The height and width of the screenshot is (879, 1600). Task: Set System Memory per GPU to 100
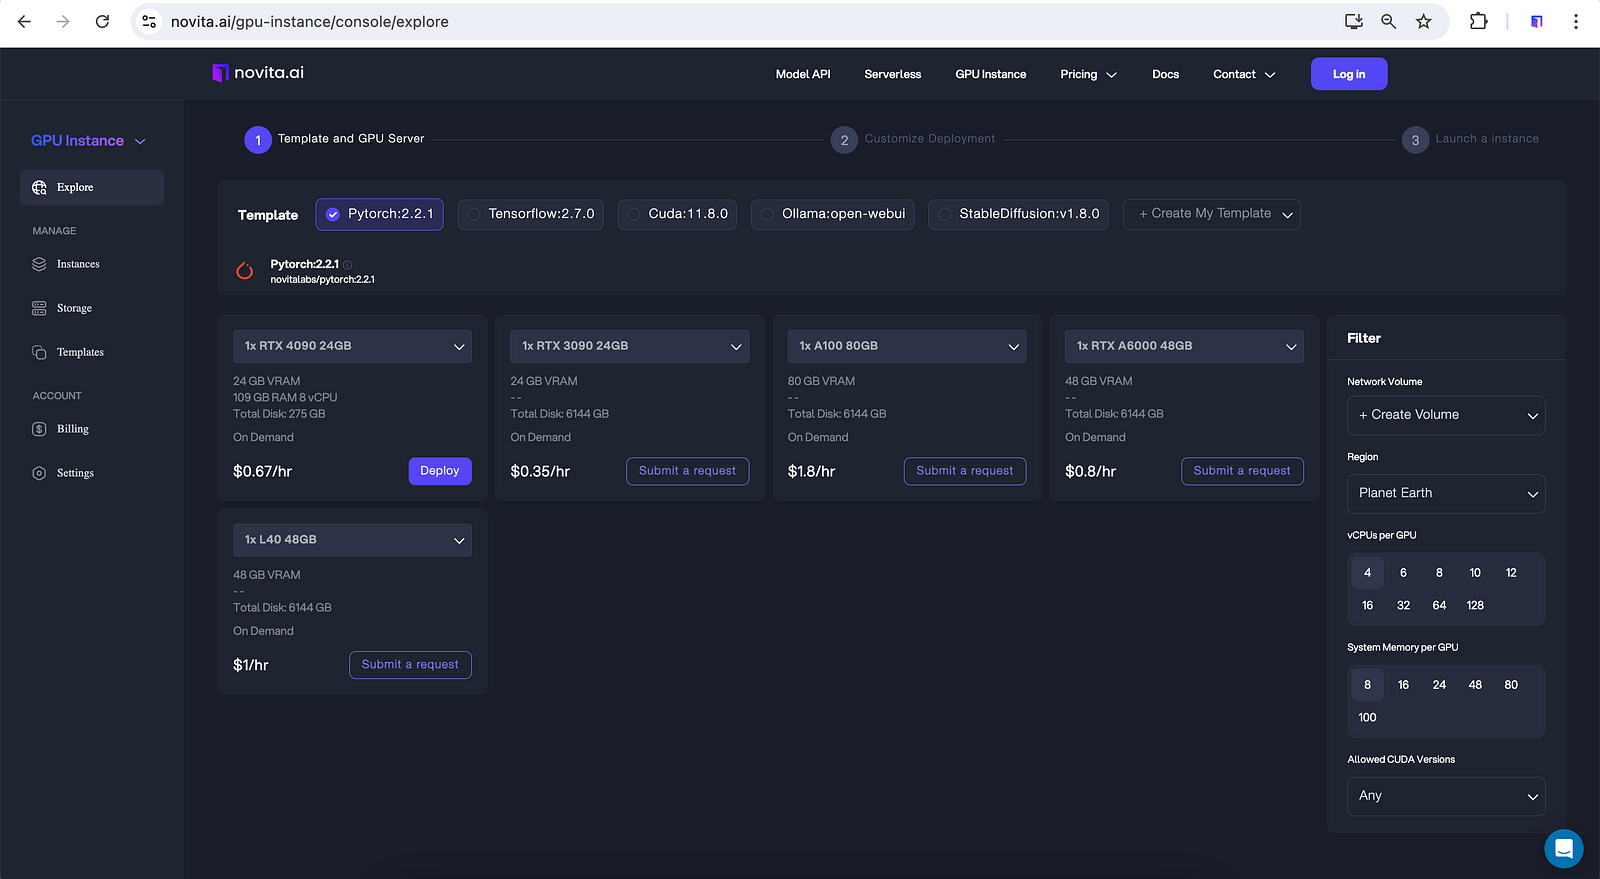pyautogui.click(x=1367, y=717)
